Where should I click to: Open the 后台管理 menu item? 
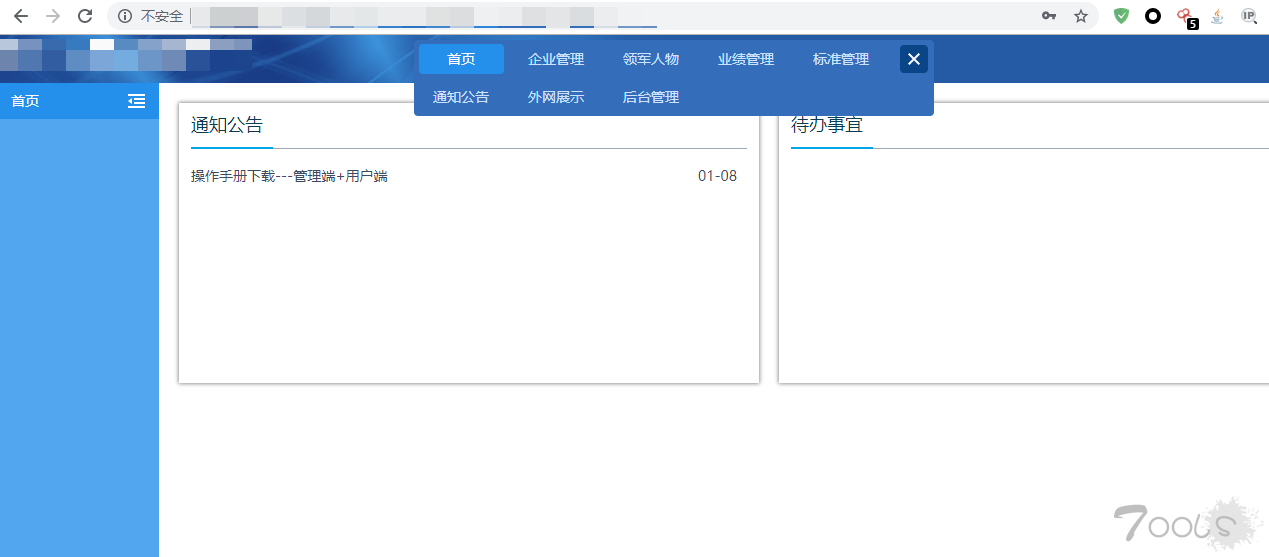coord(651,97)
